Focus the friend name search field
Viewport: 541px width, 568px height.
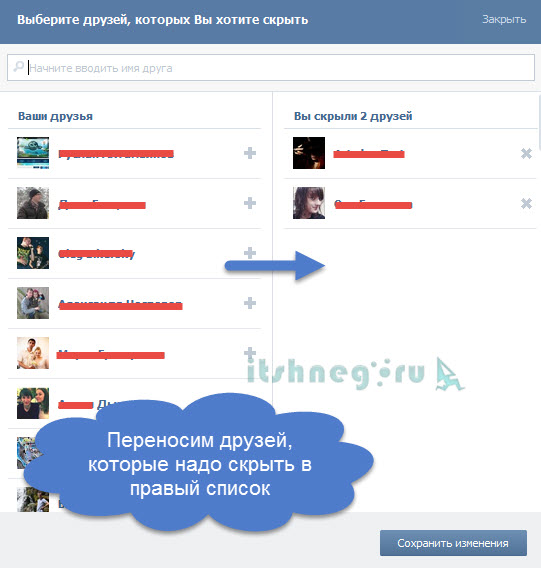point(271,68)
